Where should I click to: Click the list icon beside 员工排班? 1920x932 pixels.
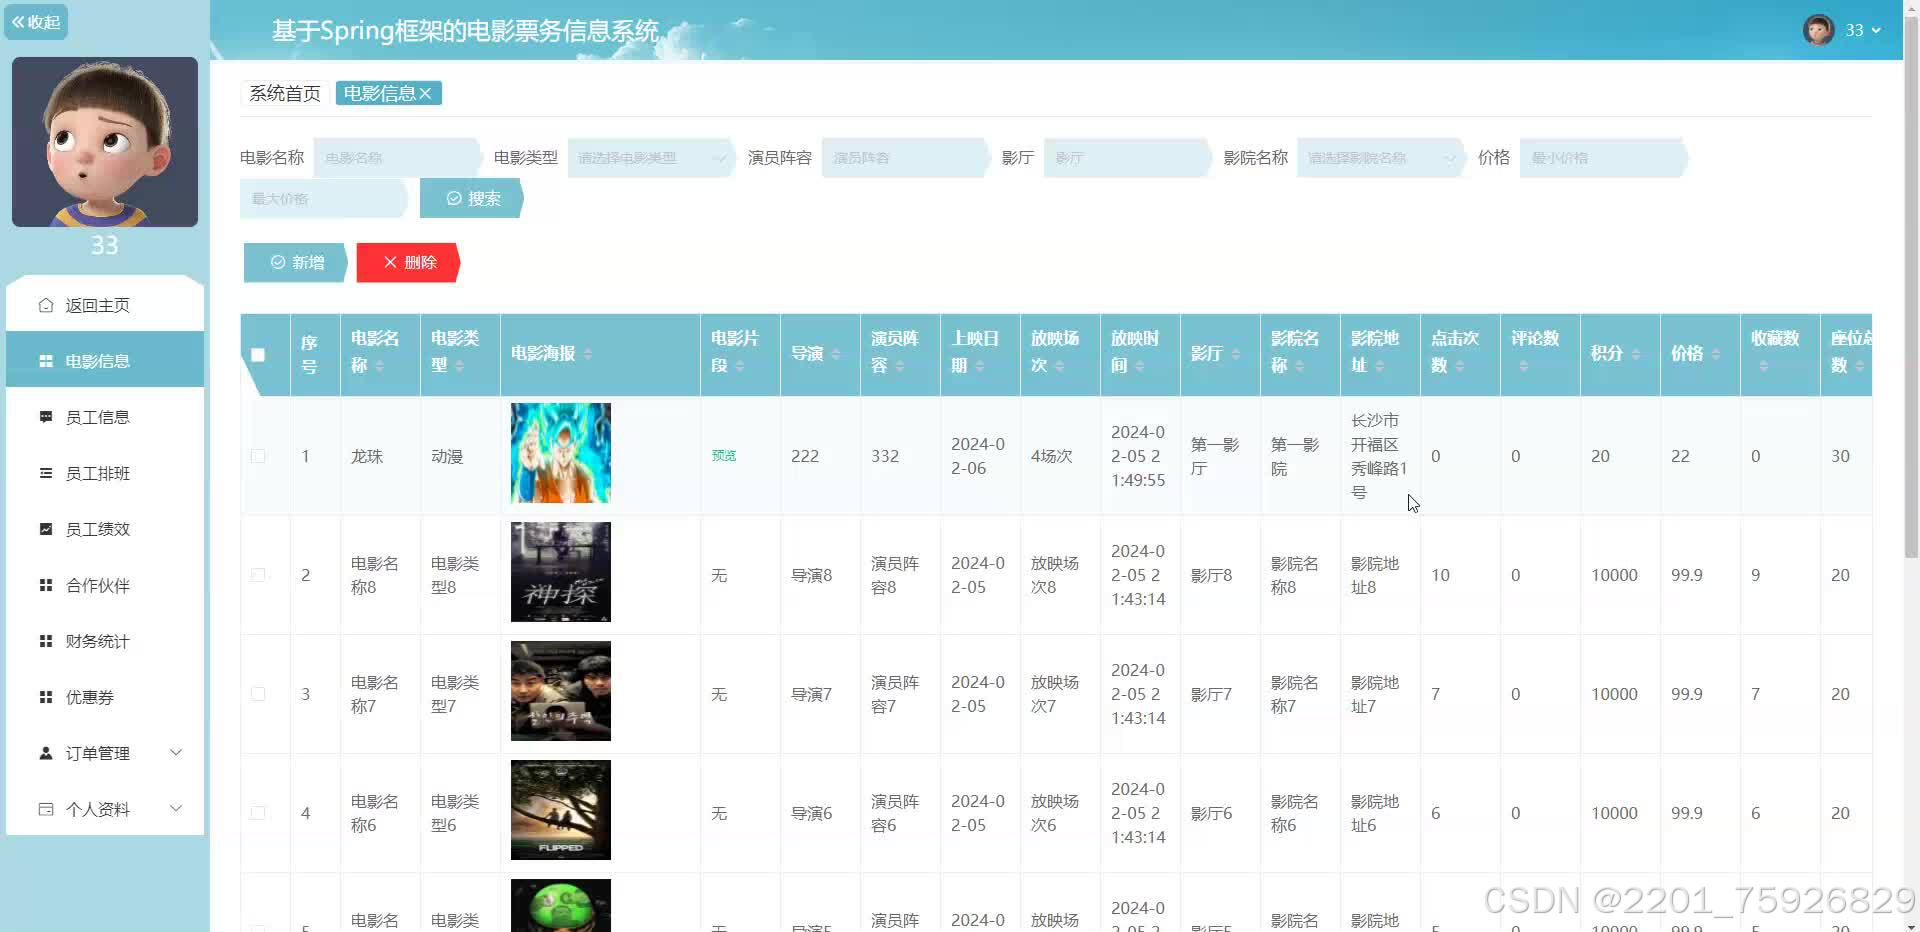45,473
